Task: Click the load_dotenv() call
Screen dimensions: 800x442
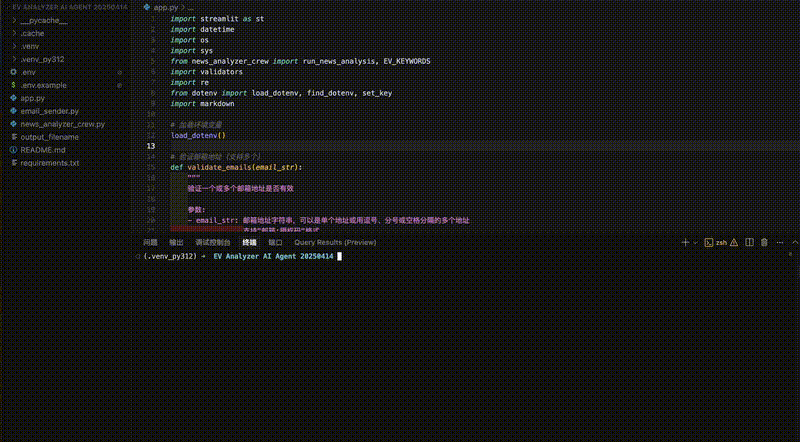Action: point(198,135)
